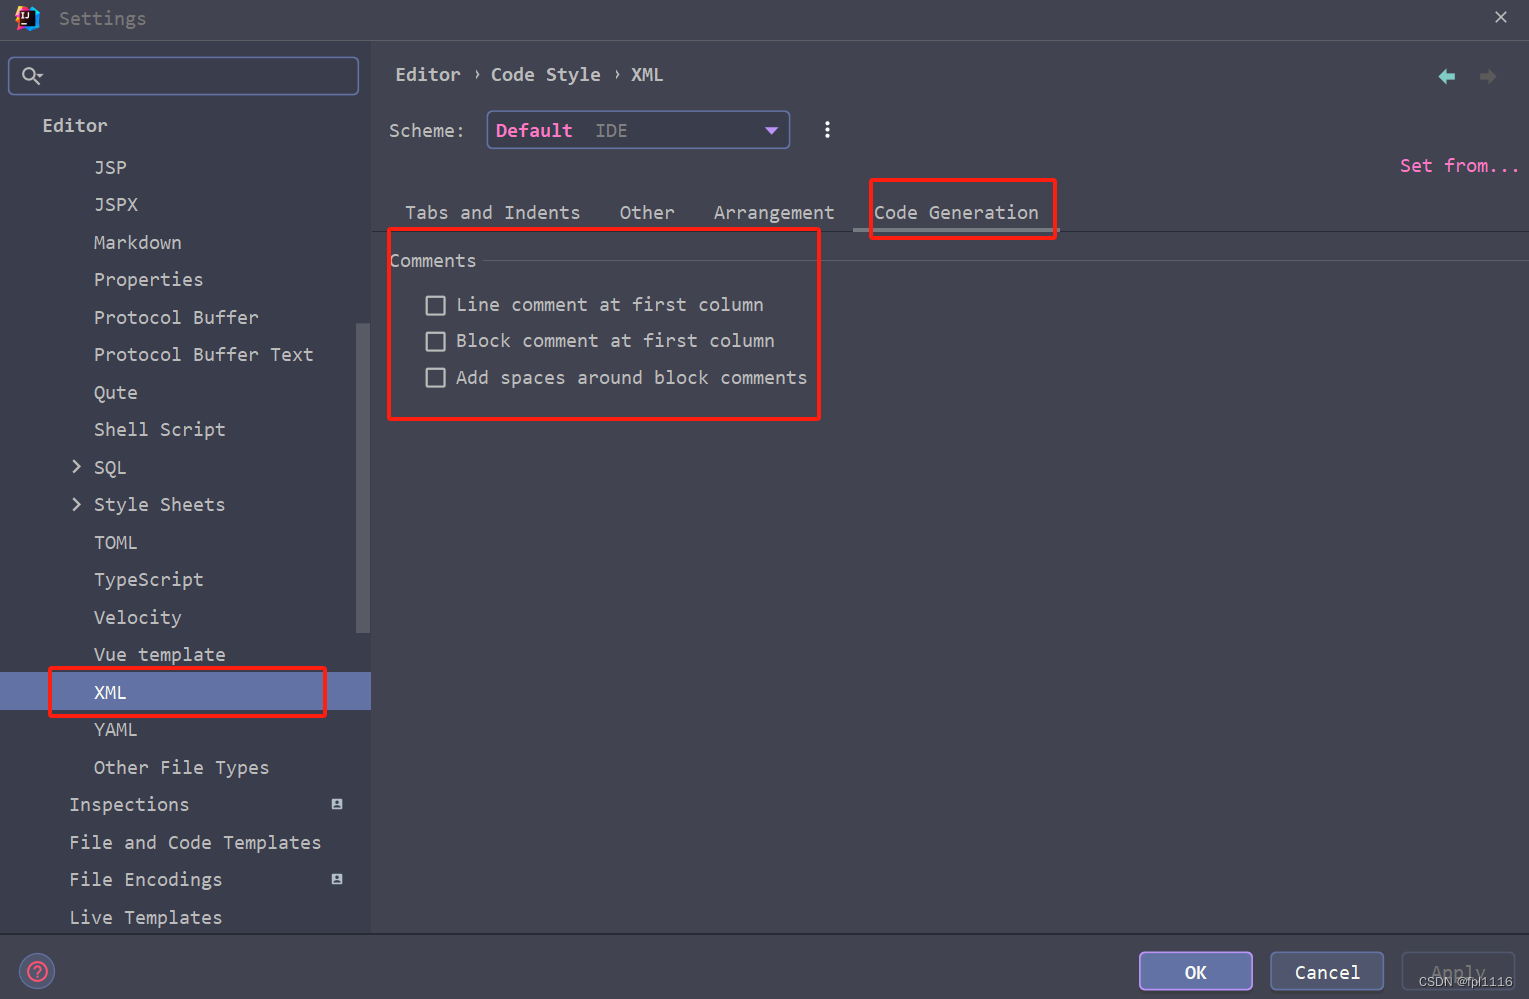Viewport: 1529px width, 999px height.
Task: Click the Apply button
Action: (1458, 971)
